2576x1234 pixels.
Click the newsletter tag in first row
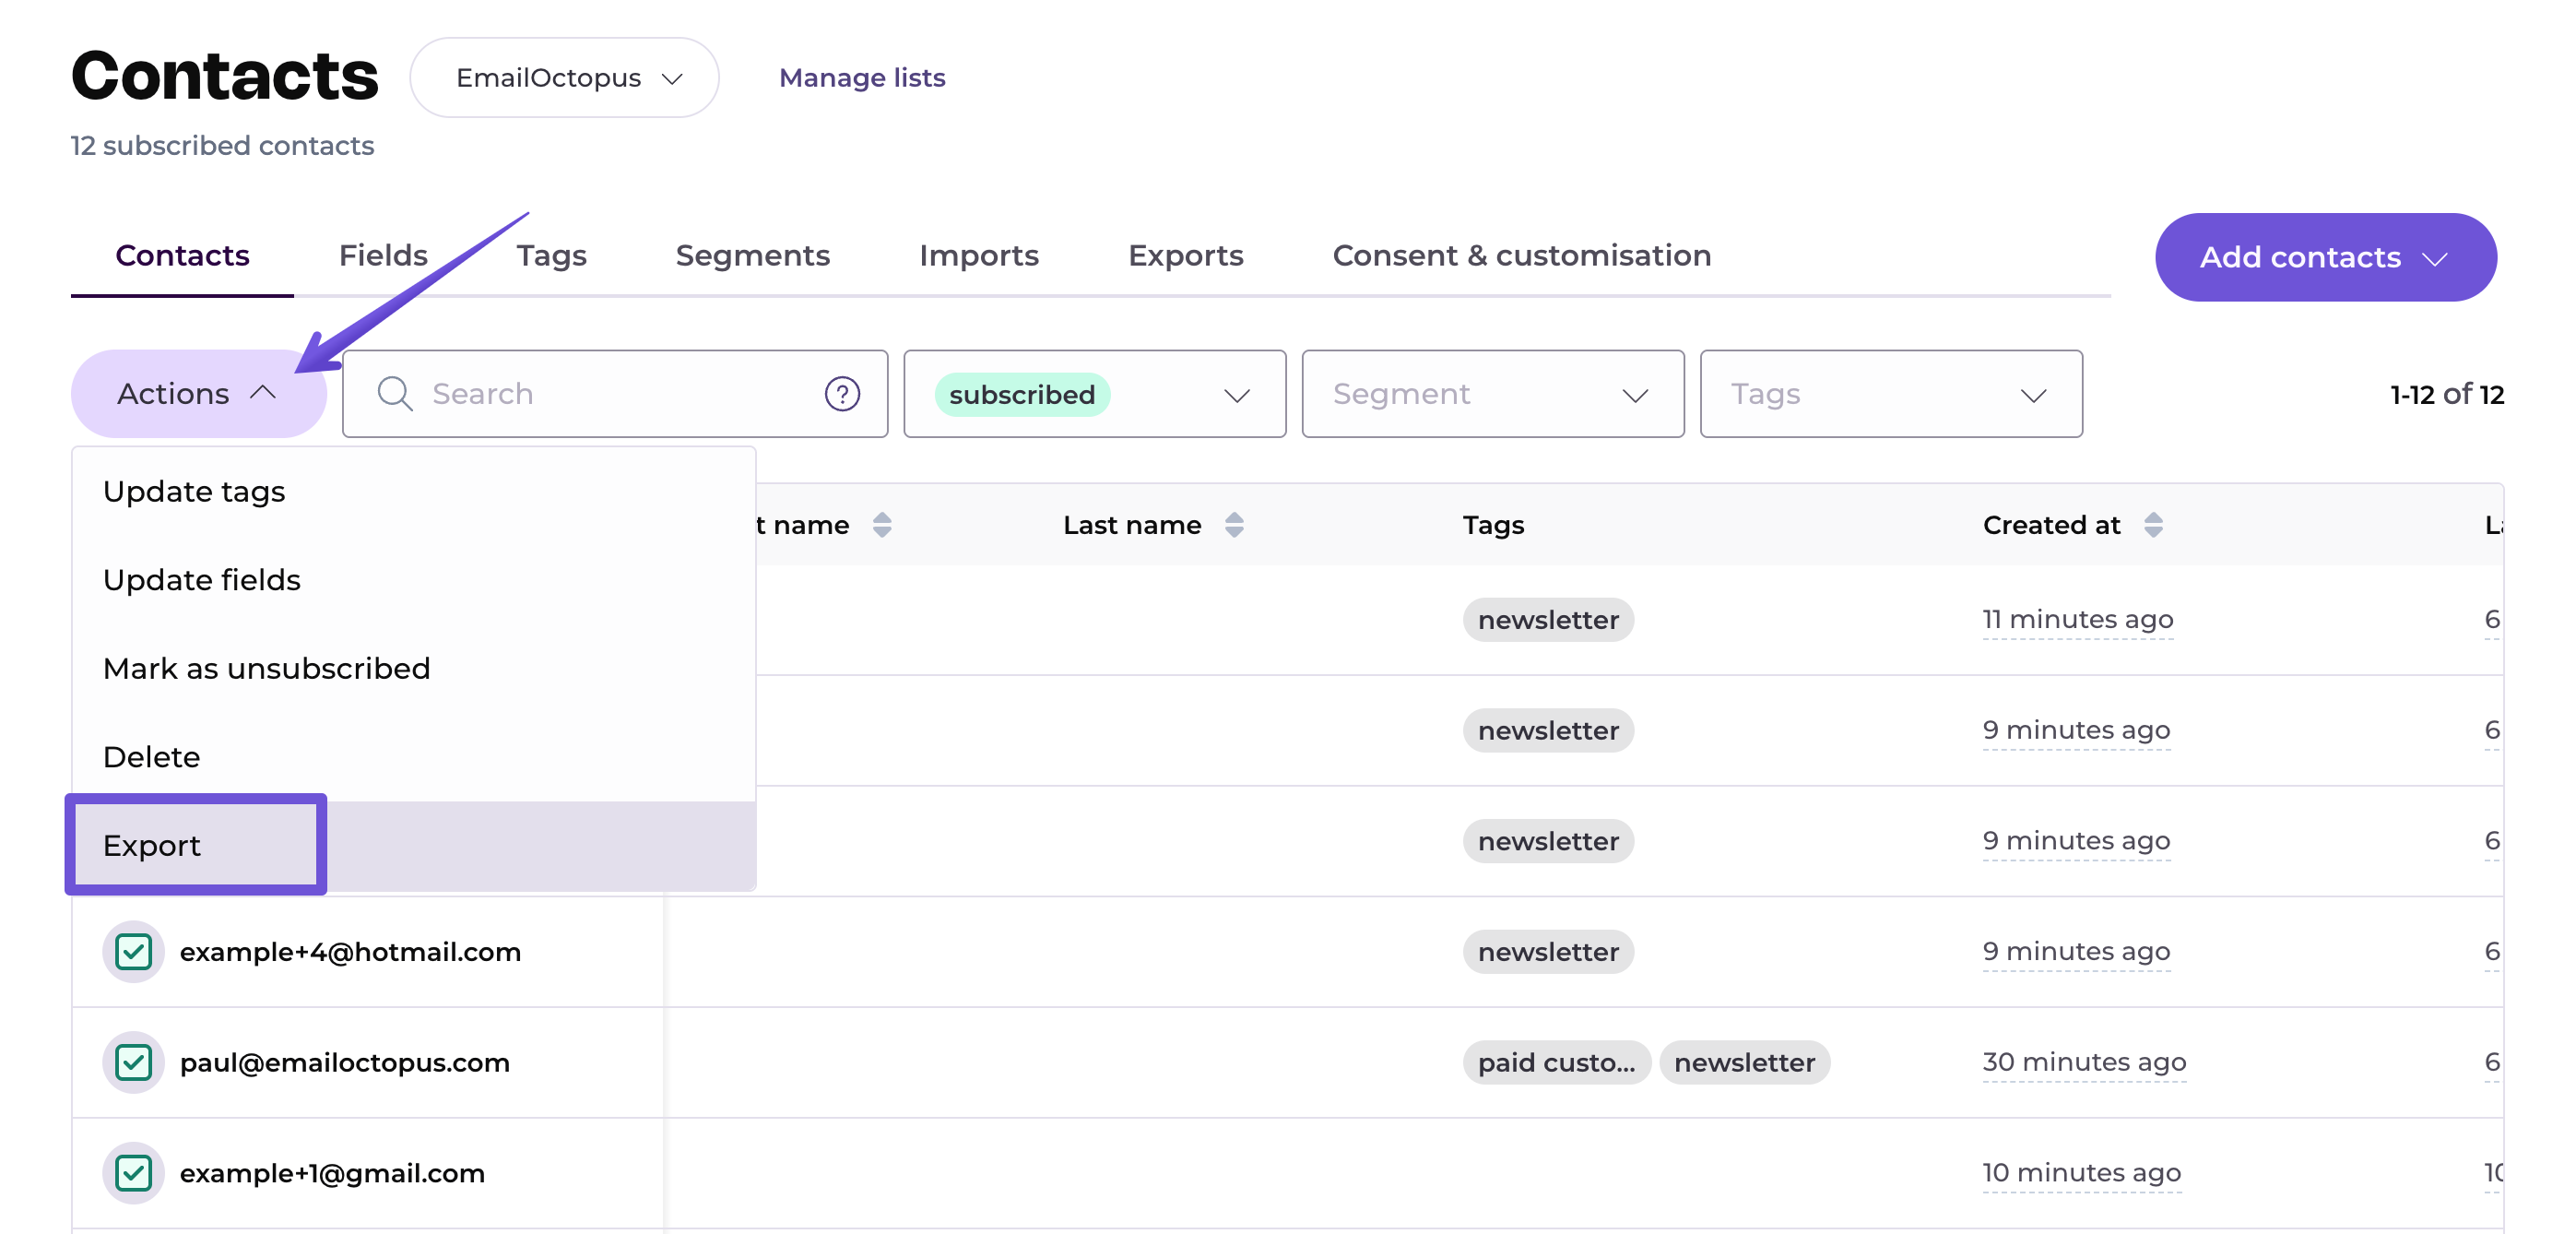(1547, 620)
